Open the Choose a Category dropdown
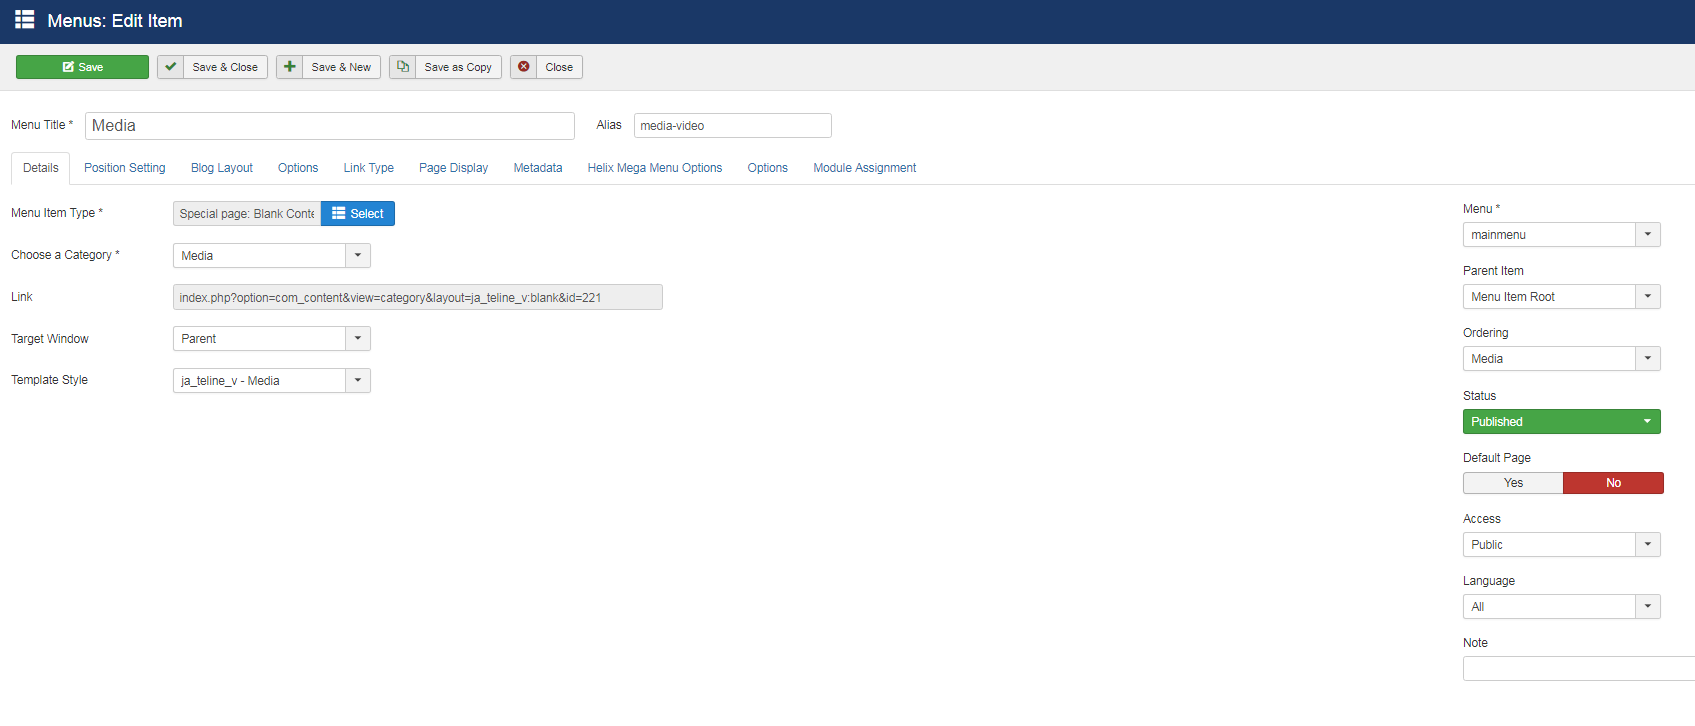 (272, 256)
